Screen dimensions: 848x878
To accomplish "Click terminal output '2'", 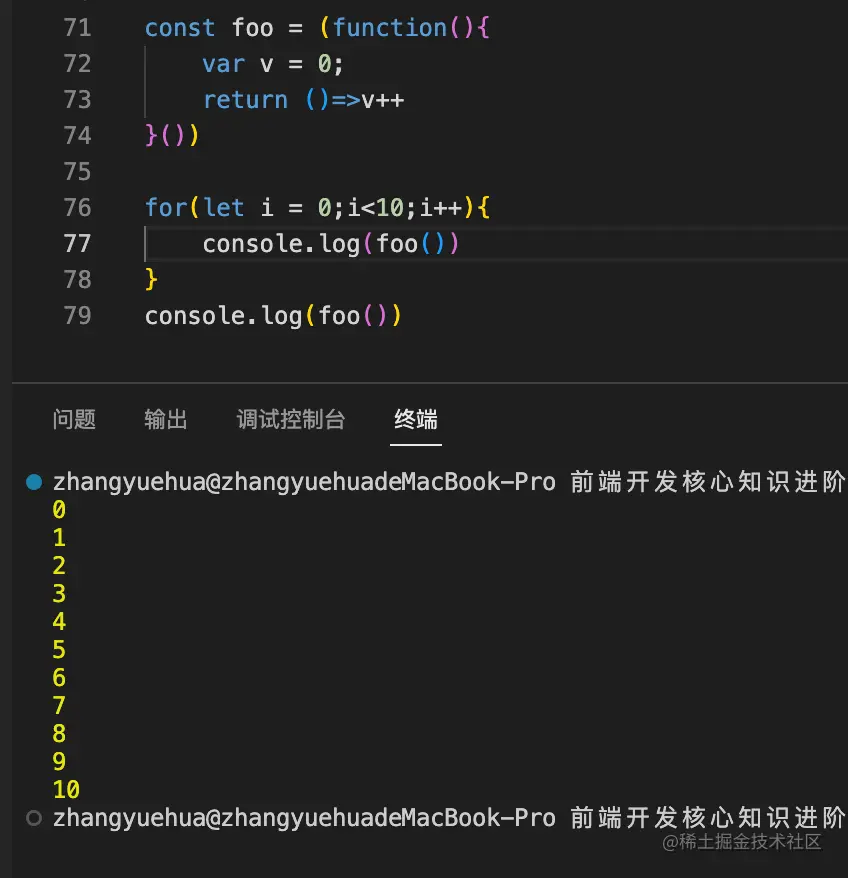I will (x=59, y=566).
